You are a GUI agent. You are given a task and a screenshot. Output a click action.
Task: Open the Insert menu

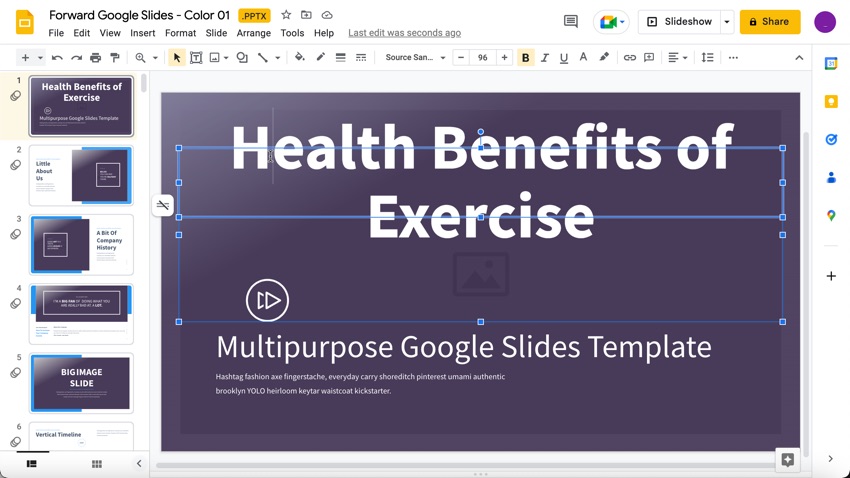click(x=143, y=33)
